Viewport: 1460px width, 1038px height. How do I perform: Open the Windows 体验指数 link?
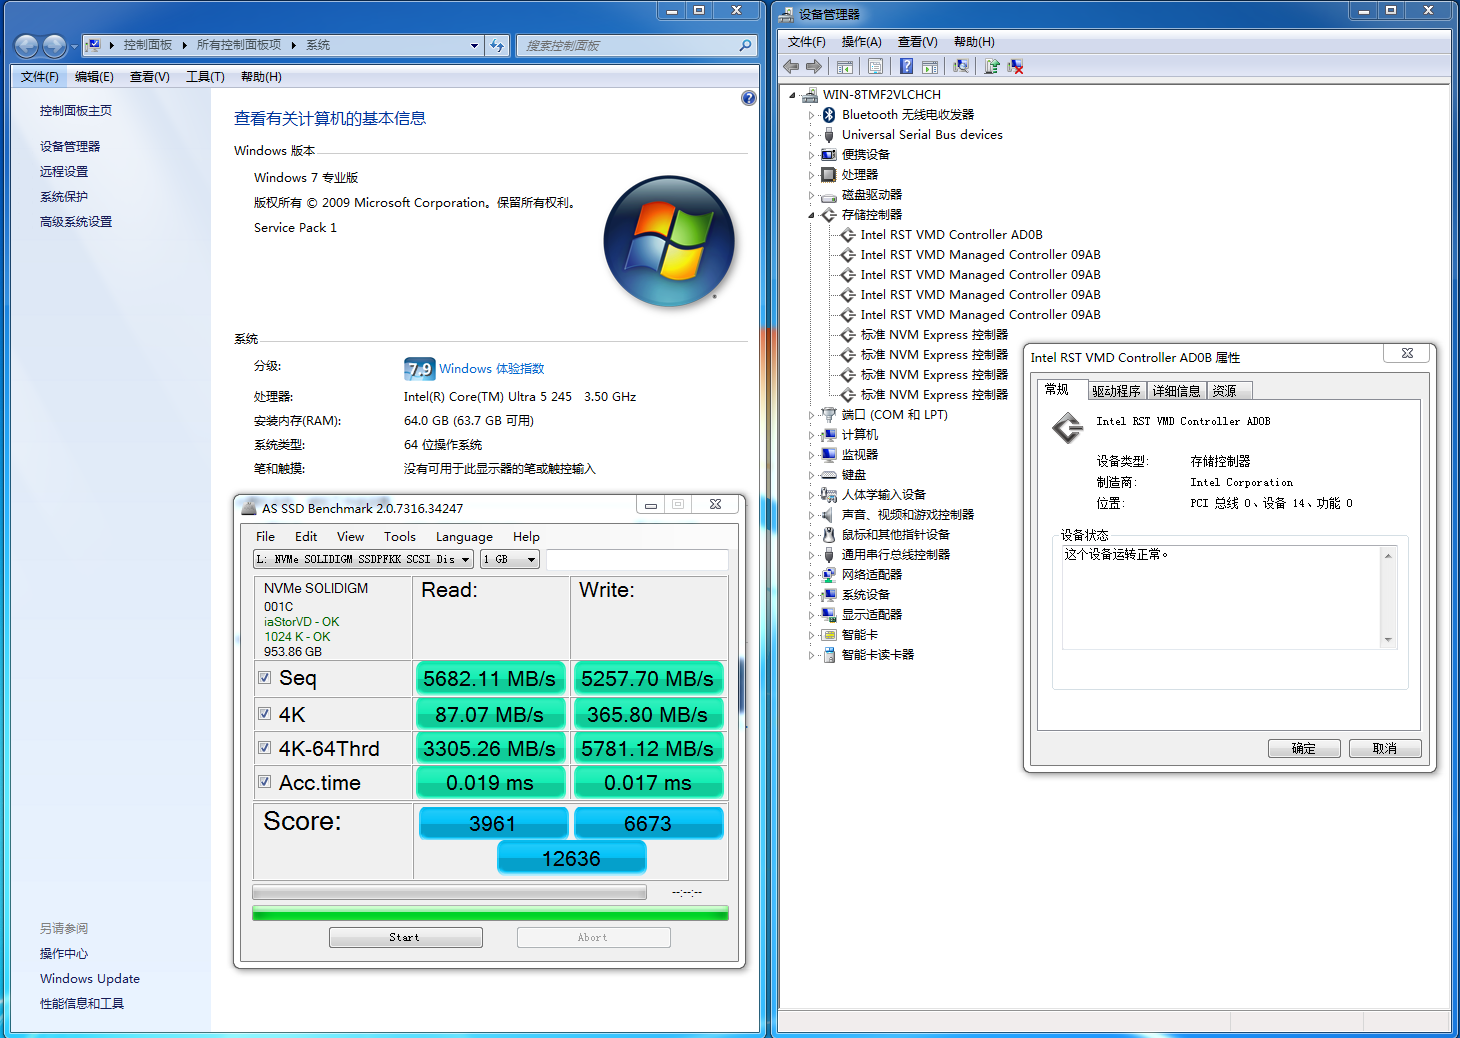(492, 369)
